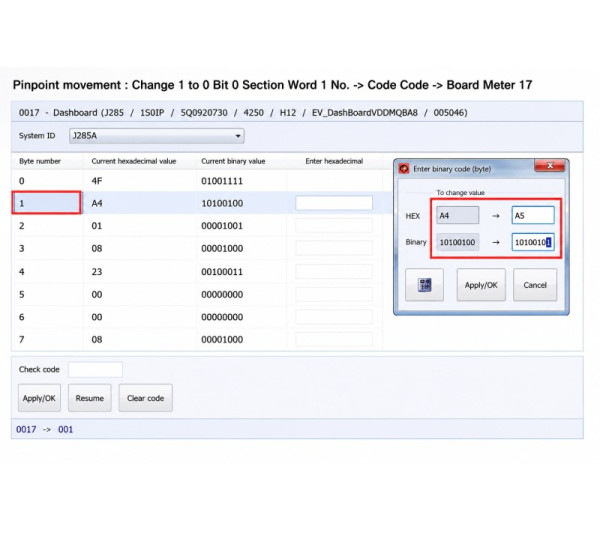
Task: Click hexadecimal input for byte 2
Action: click(334, 225)
